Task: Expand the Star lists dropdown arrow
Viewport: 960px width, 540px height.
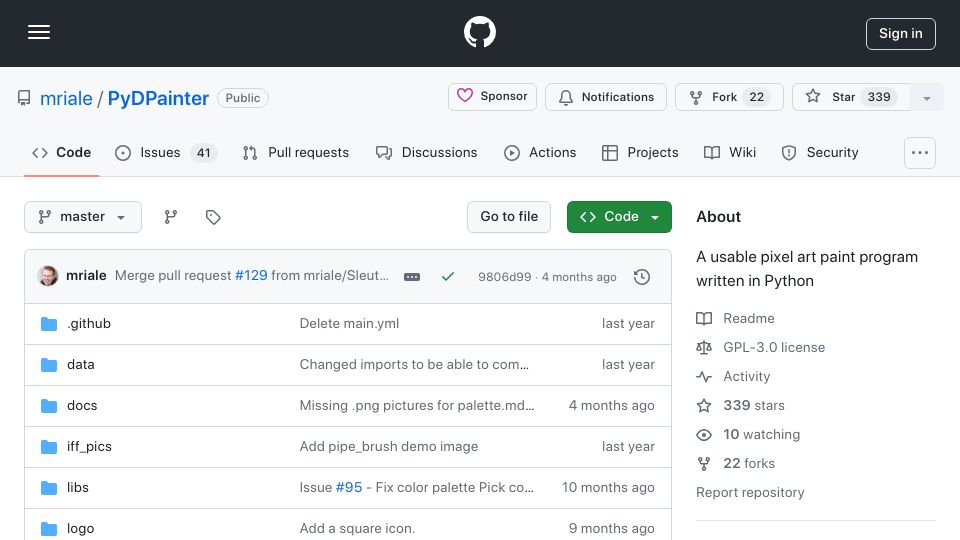Action: [x=927, y=98]
